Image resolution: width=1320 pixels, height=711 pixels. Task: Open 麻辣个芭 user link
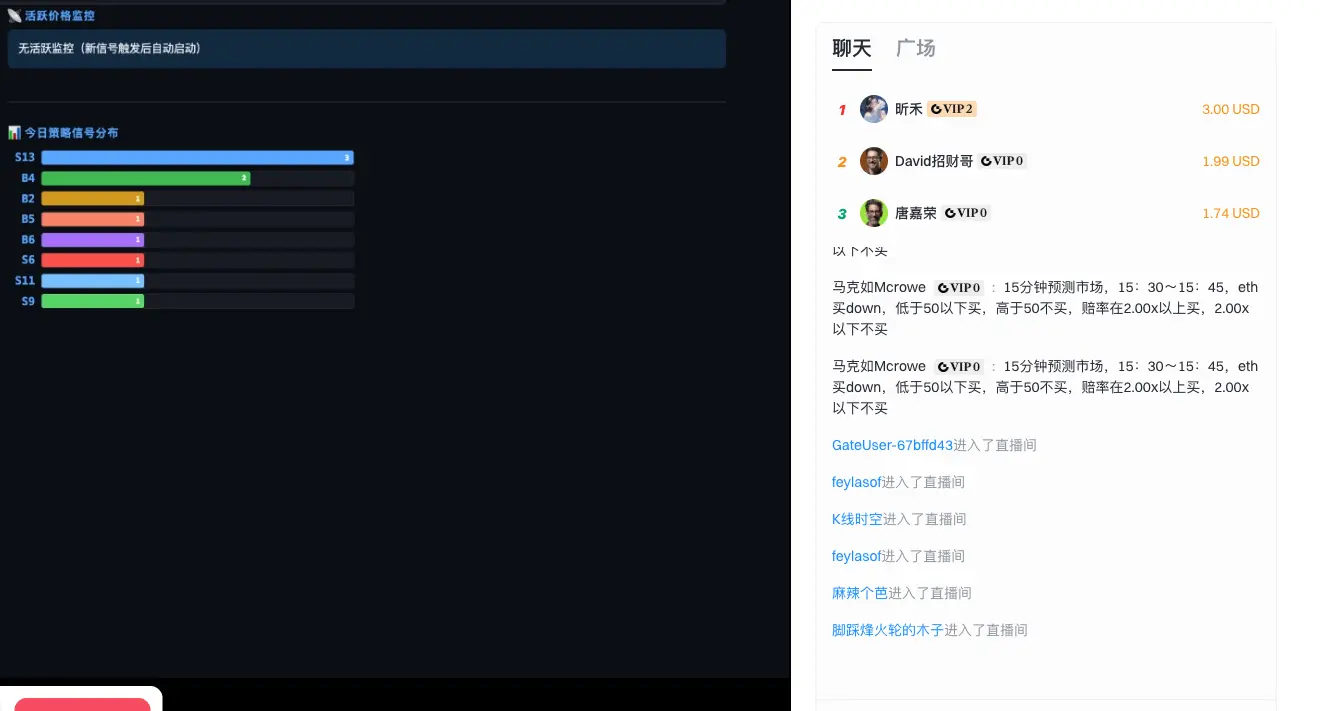coord(860,593)
